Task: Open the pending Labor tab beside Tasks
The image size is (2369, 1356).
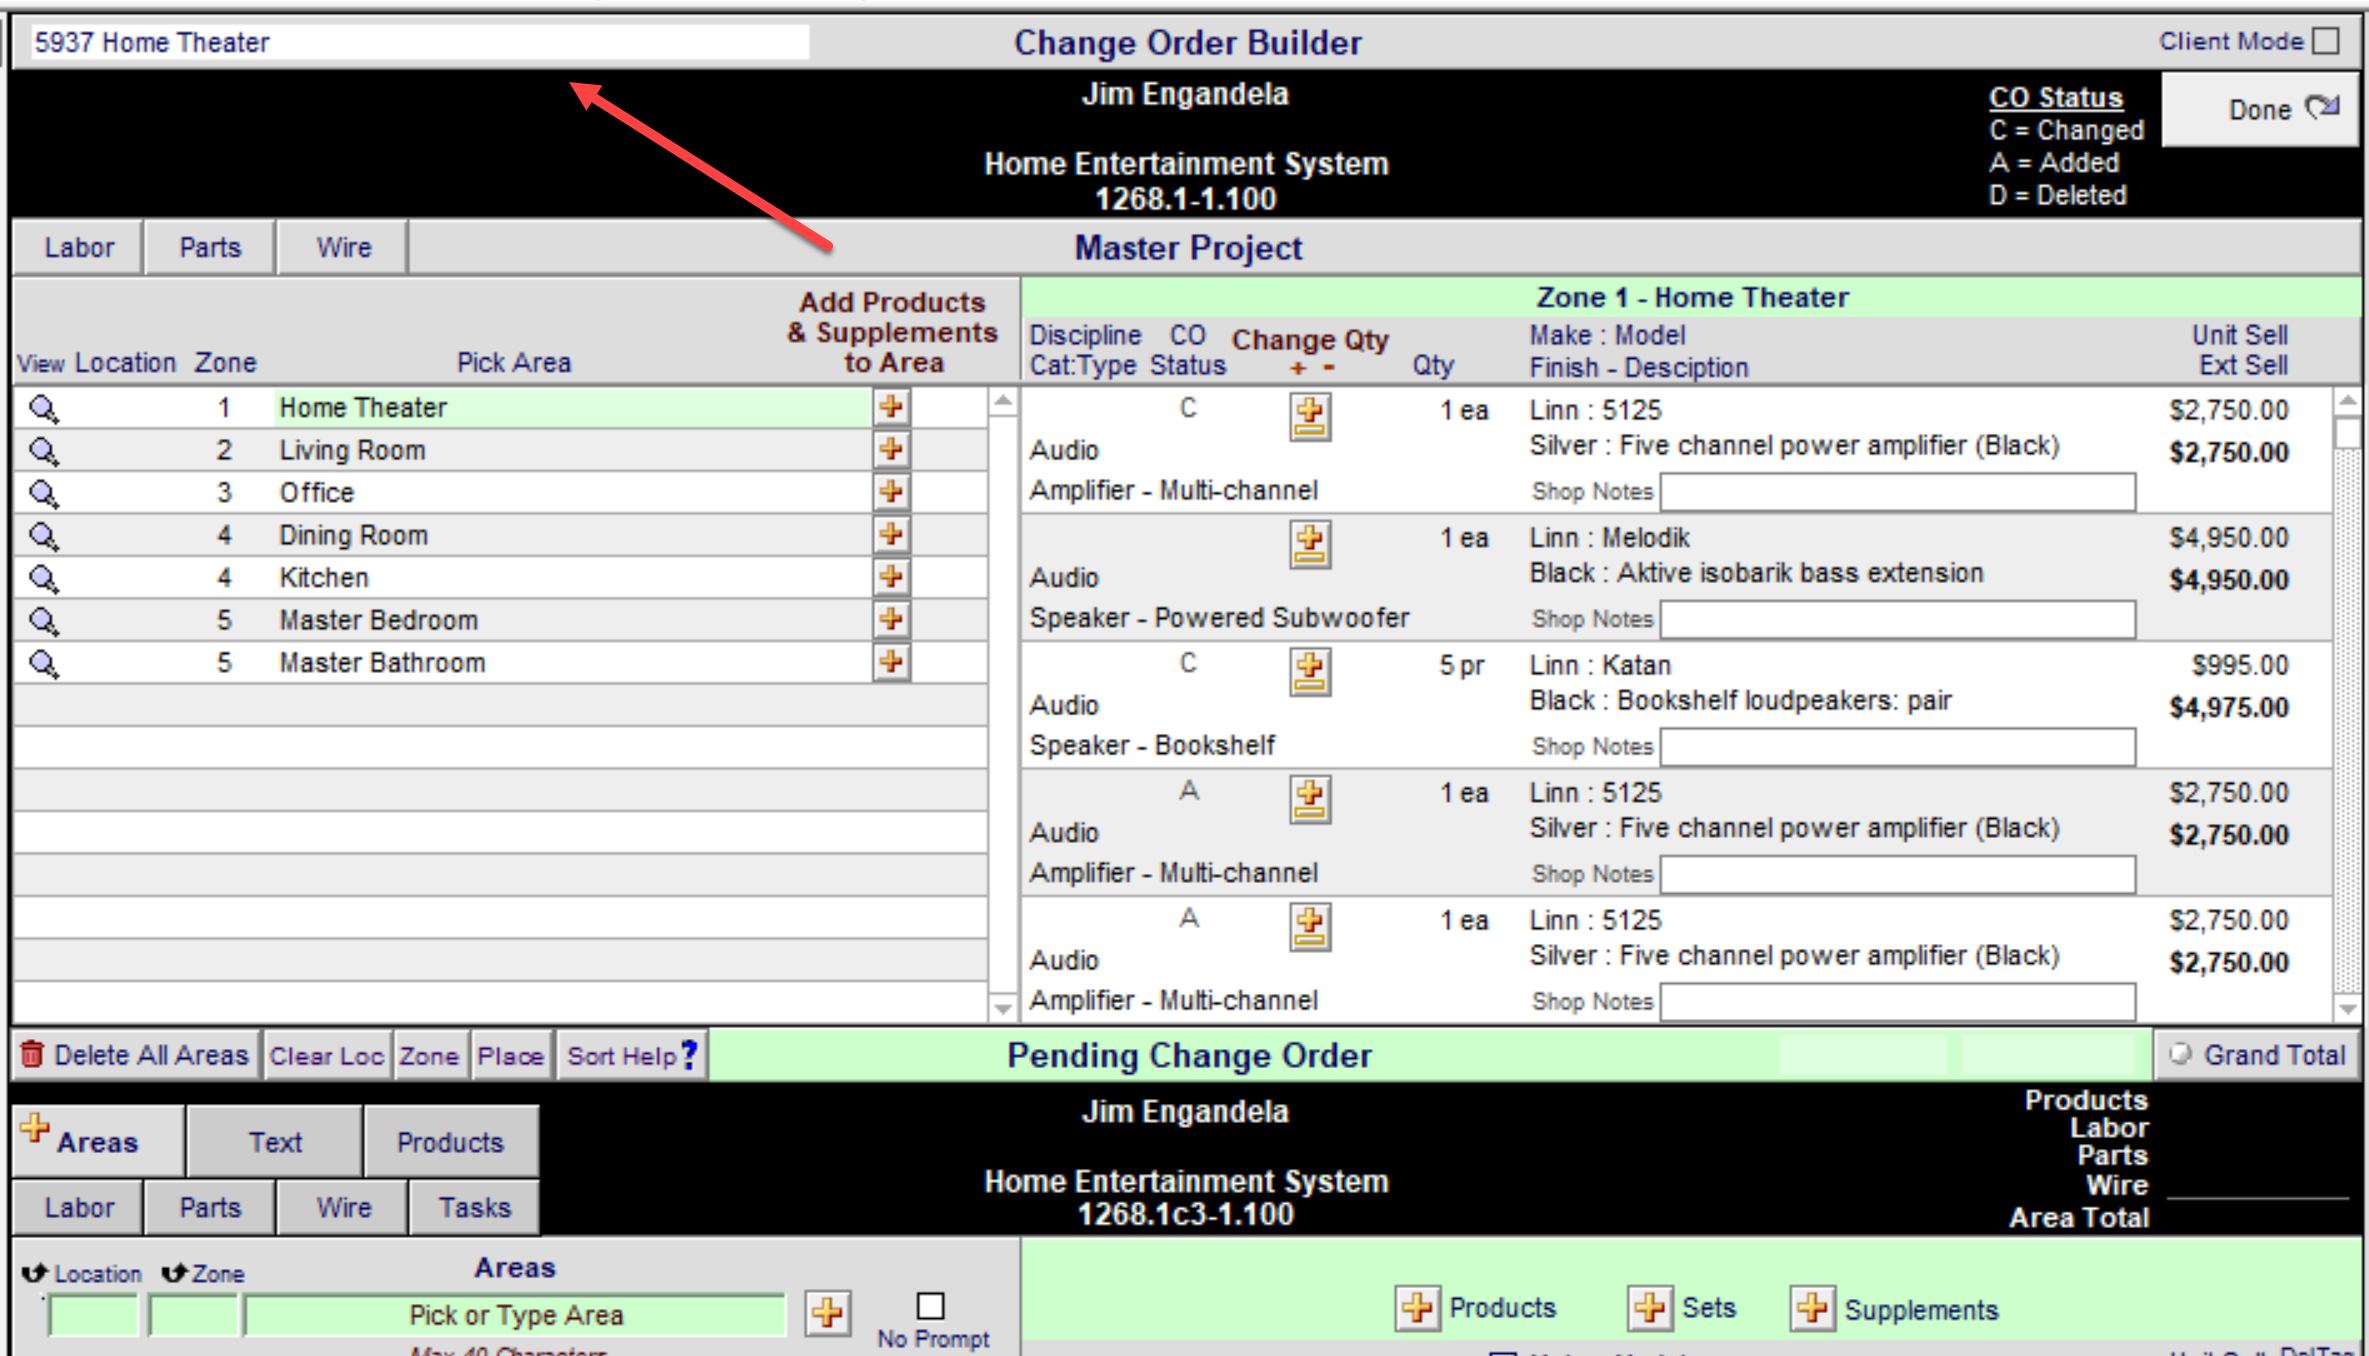Action: pyautogui.click(x=79, y=1207)
